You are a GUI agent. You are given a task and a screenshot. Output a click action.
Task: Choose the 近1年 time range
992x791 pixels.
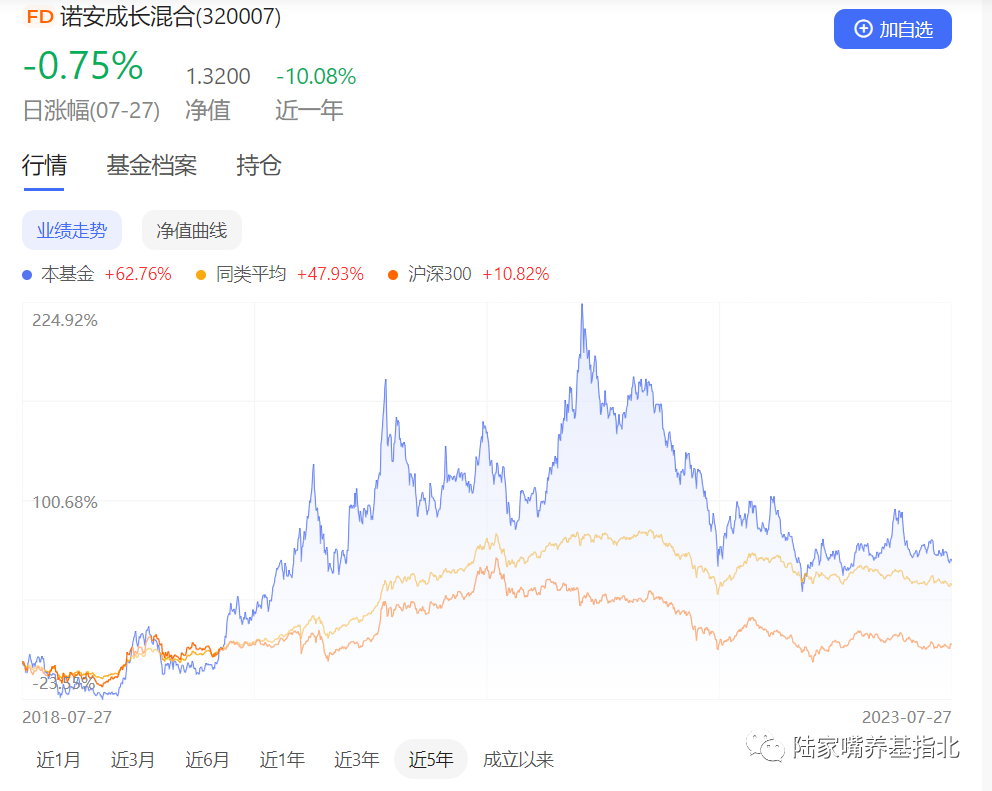click(x=282, y=760)
